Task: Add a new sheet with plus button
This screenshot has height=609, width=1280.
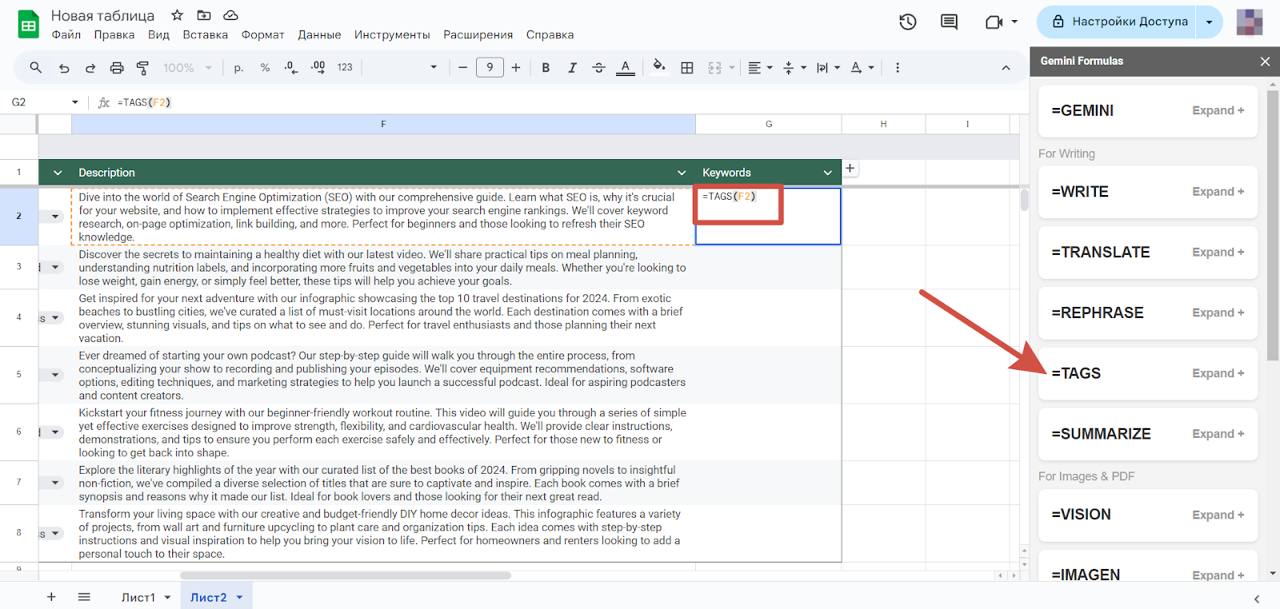Action: [x=51, y=597]
